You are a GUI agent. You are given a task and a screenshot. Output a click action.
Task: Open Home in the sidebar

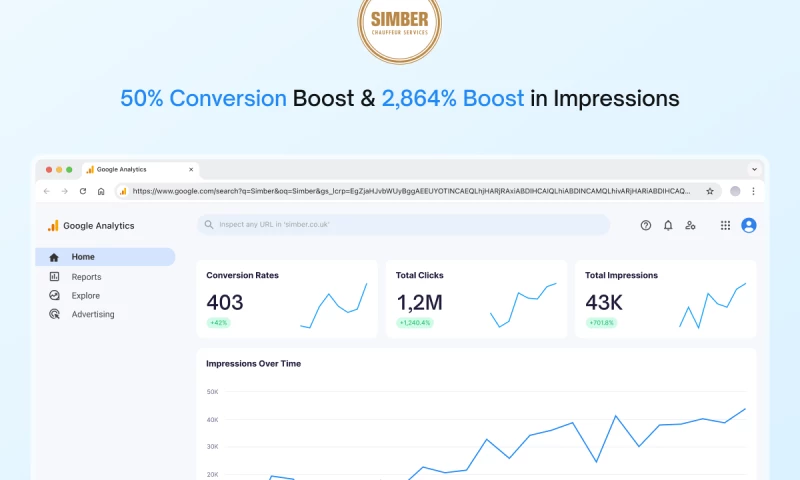pyautogui.click(x=105, y=257)
